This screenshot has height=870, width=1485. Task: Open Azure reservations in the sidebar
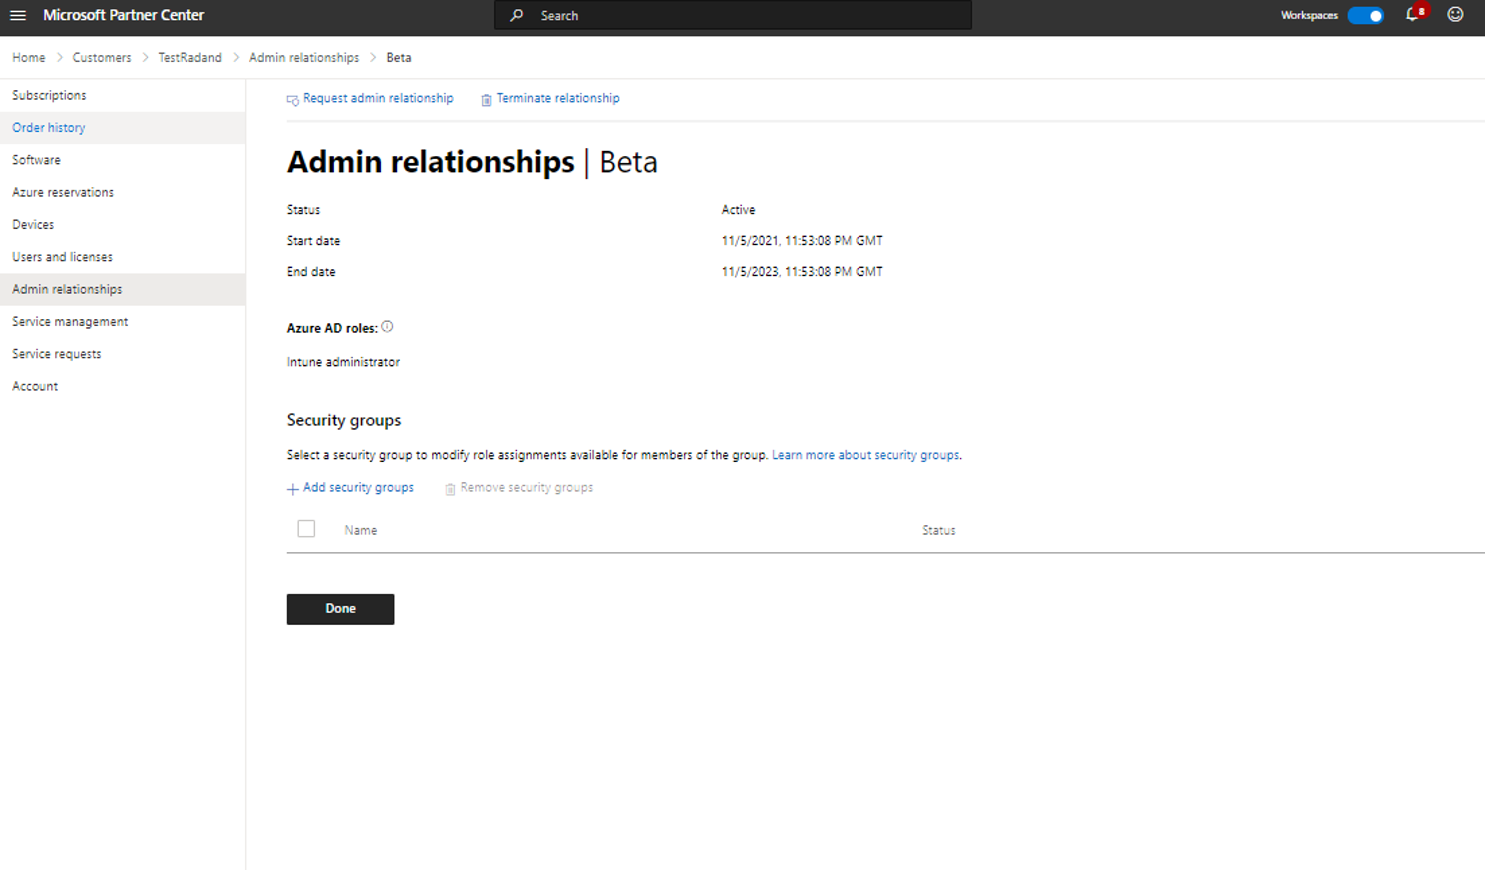122,192
